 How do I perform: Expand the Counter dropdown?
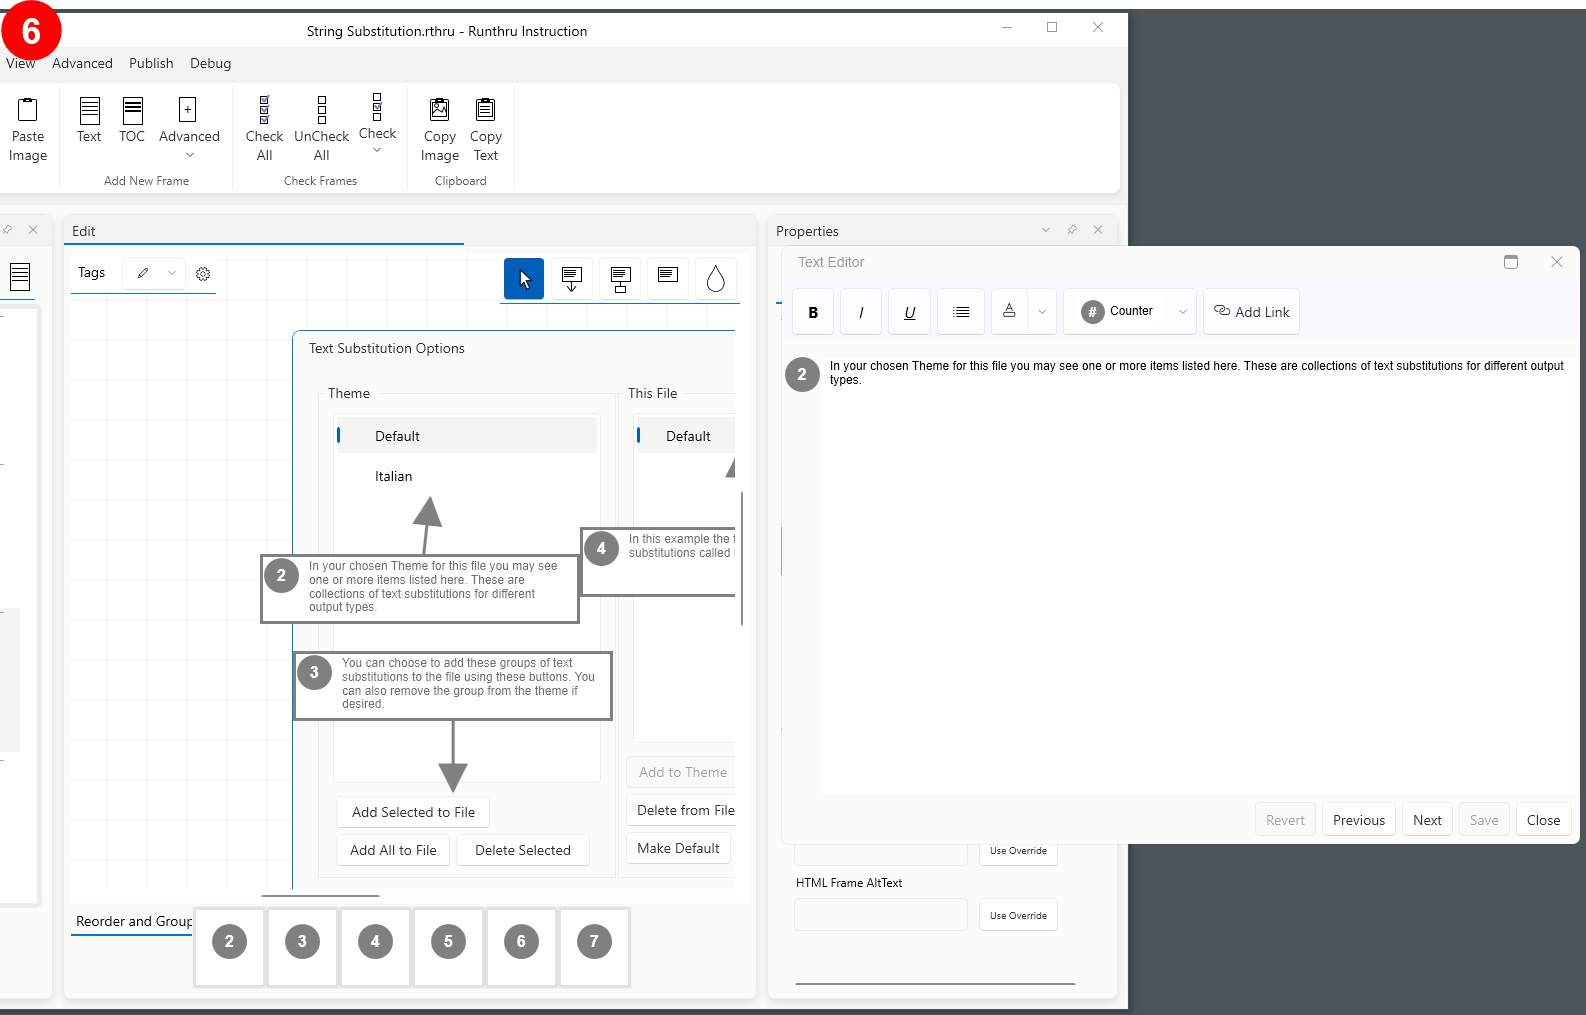point(1183,312)
